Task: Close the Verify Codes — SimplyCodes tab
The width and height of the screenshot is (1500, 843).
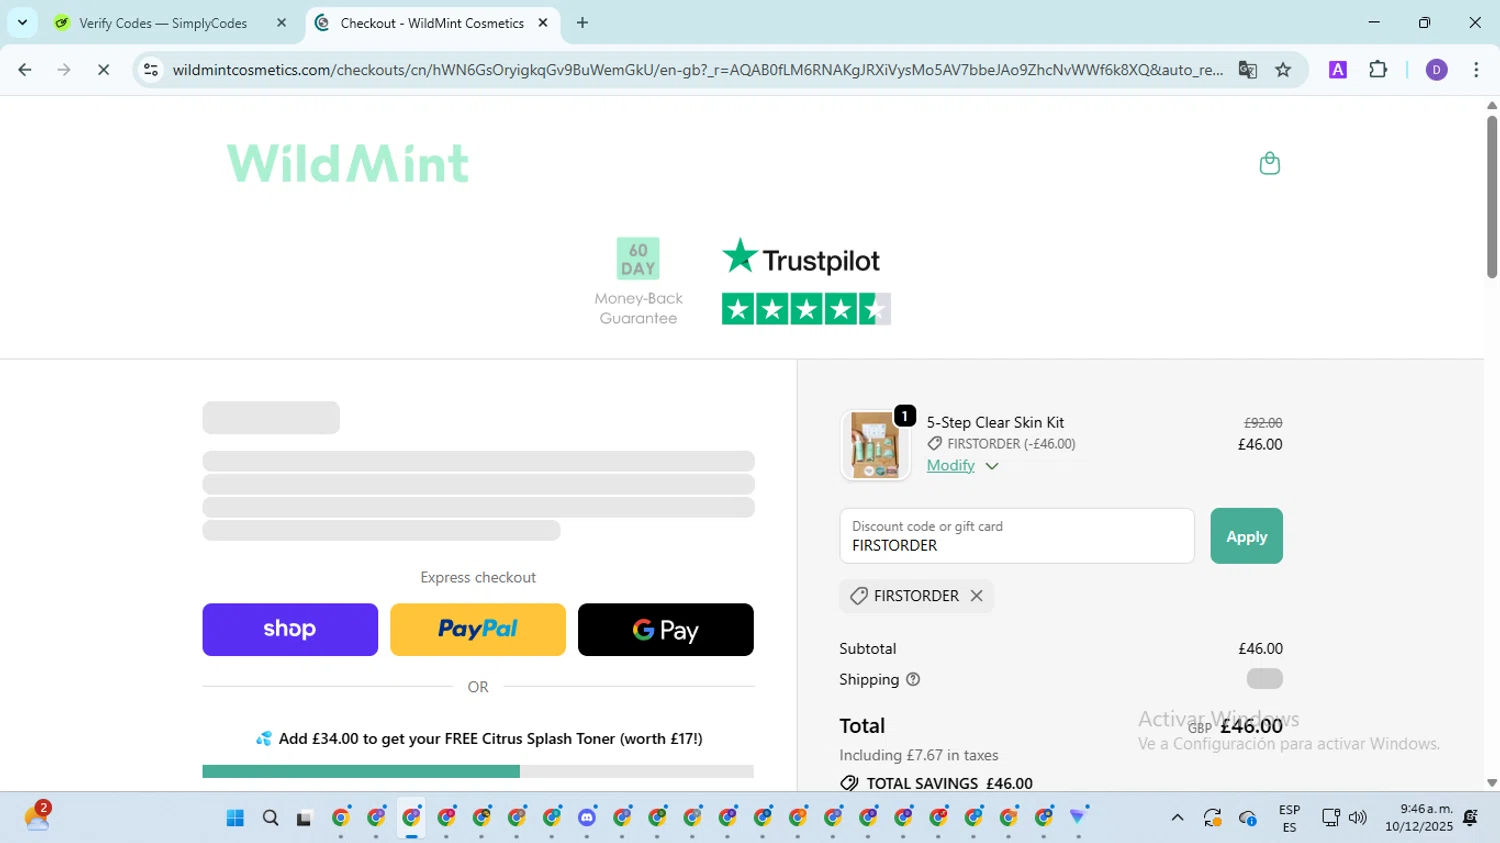Action: (x=281, y=23)
